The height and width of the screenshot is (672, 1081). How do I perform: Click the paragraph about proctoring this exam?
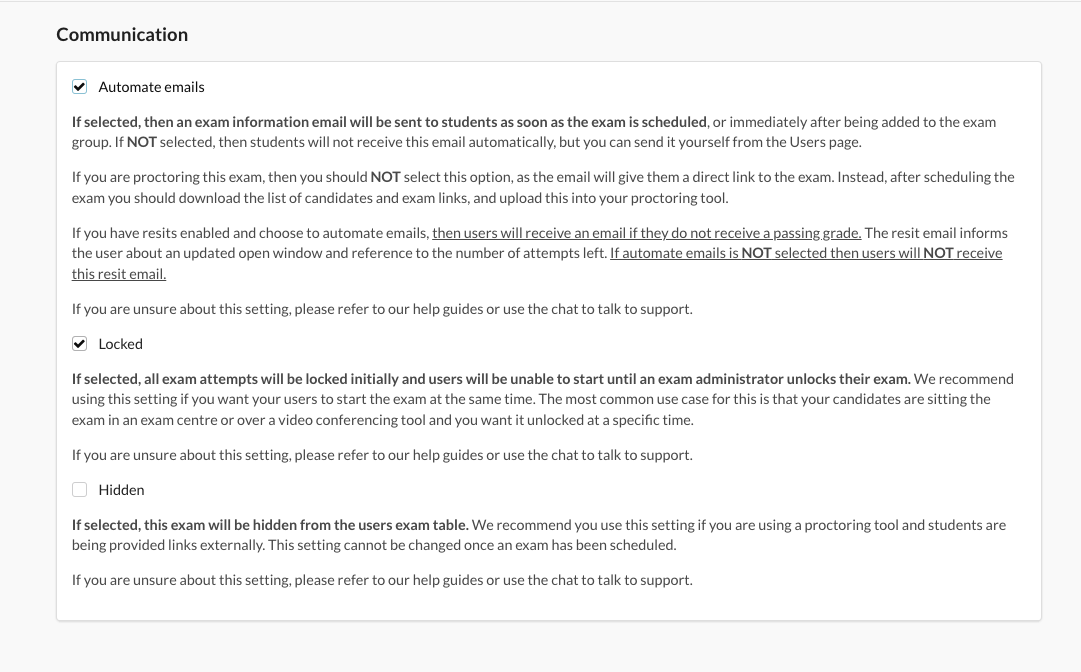pos(540,187)
